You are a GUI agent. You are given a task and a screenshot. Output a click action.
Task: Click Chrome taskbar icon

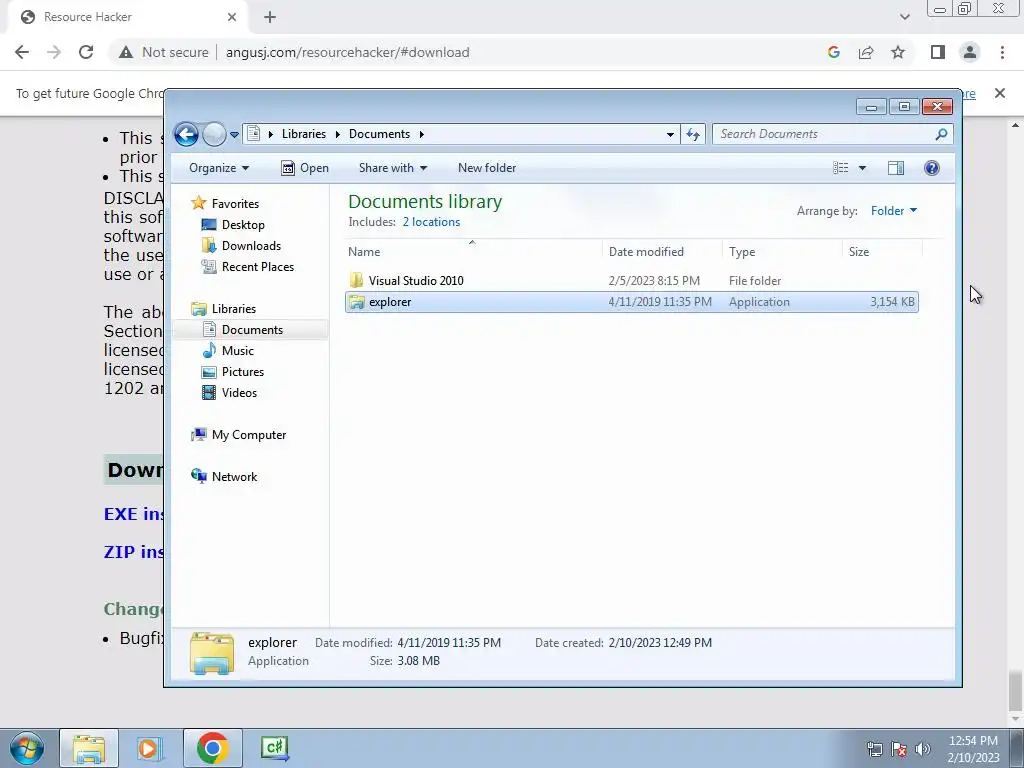point(212,748)
